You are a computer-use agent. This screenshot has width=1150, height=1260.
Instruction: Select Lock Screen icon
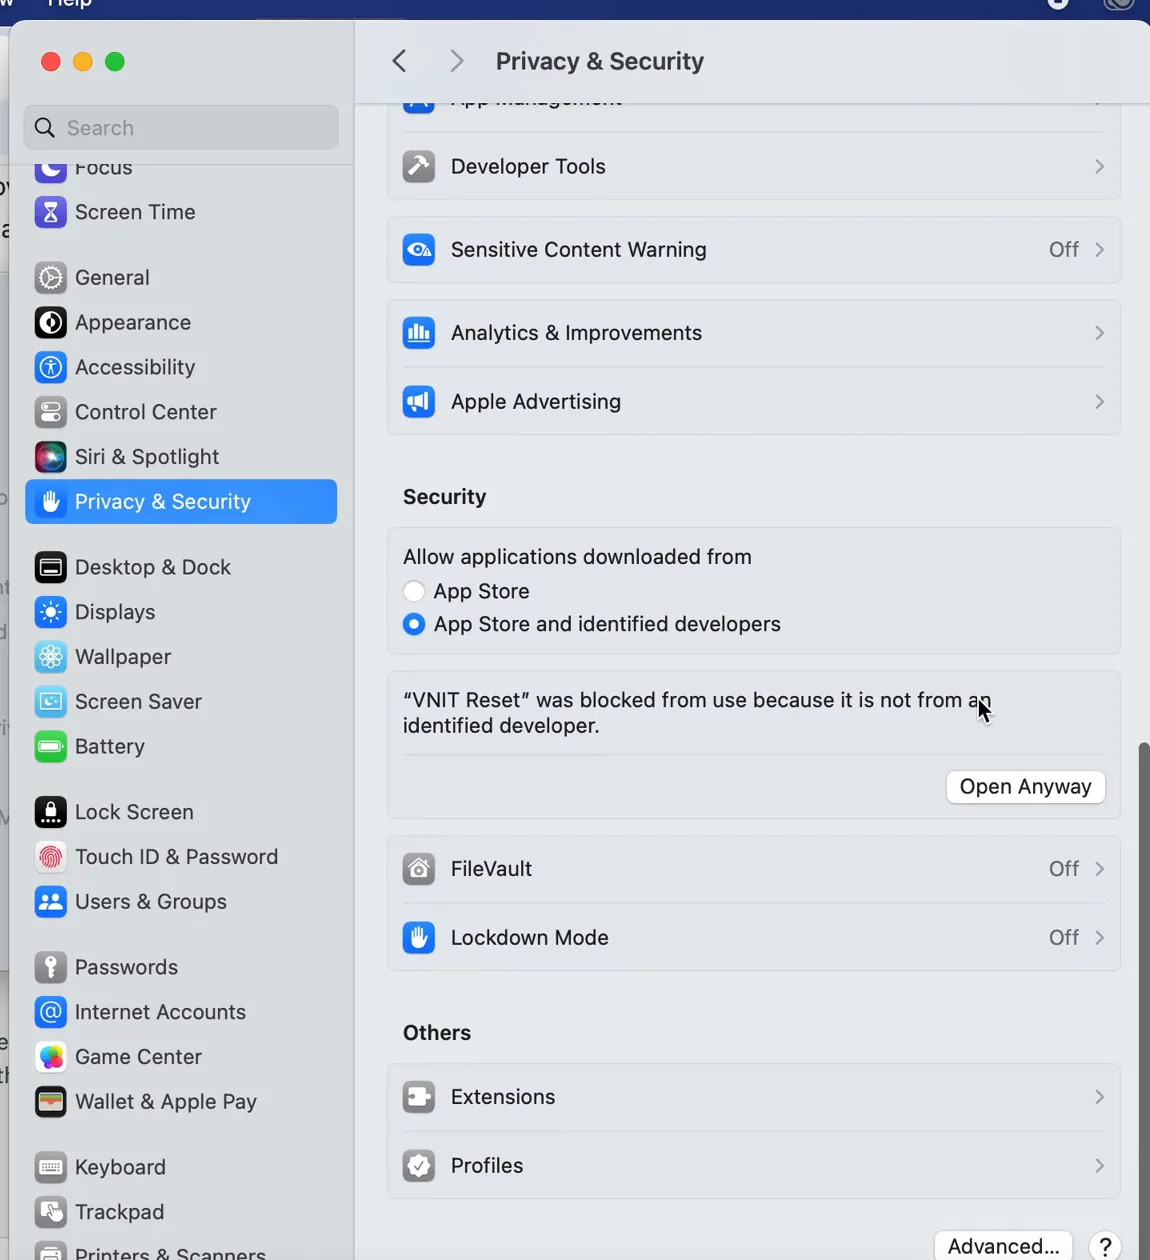pyautogui.click(x=50, y=812)
